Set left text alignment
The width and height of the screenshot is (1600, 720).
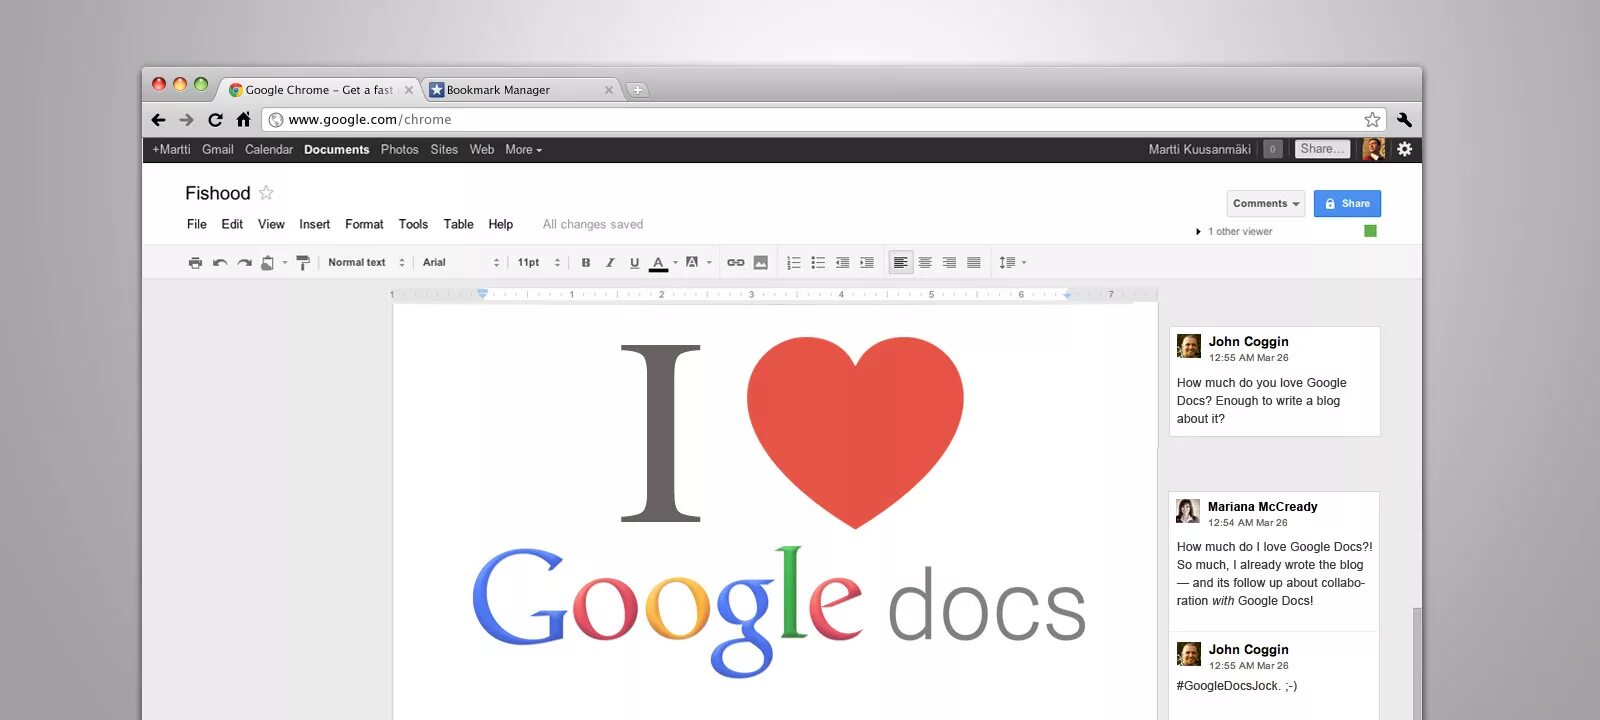[x=901, y=263]
